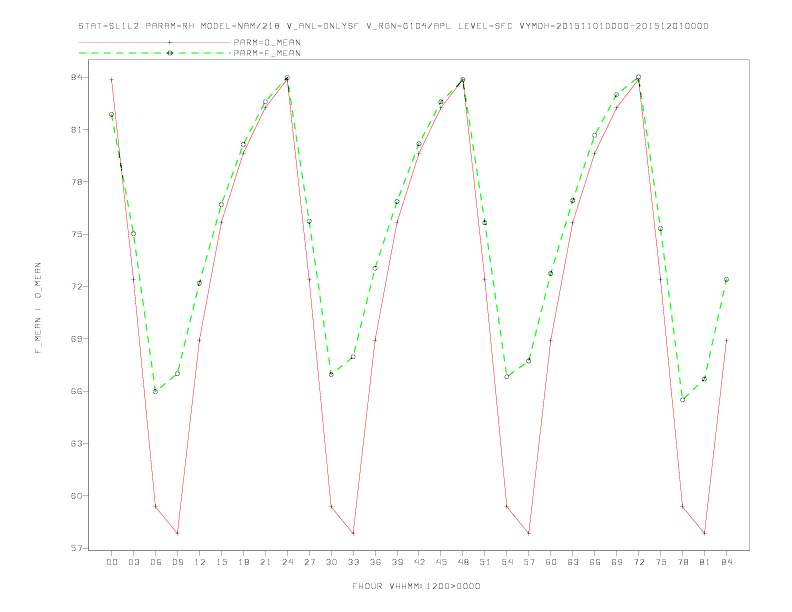
Task: Click the red O_MEAN plus marker at hour 84
Action: pyautogui.click(x=726, y=341)
